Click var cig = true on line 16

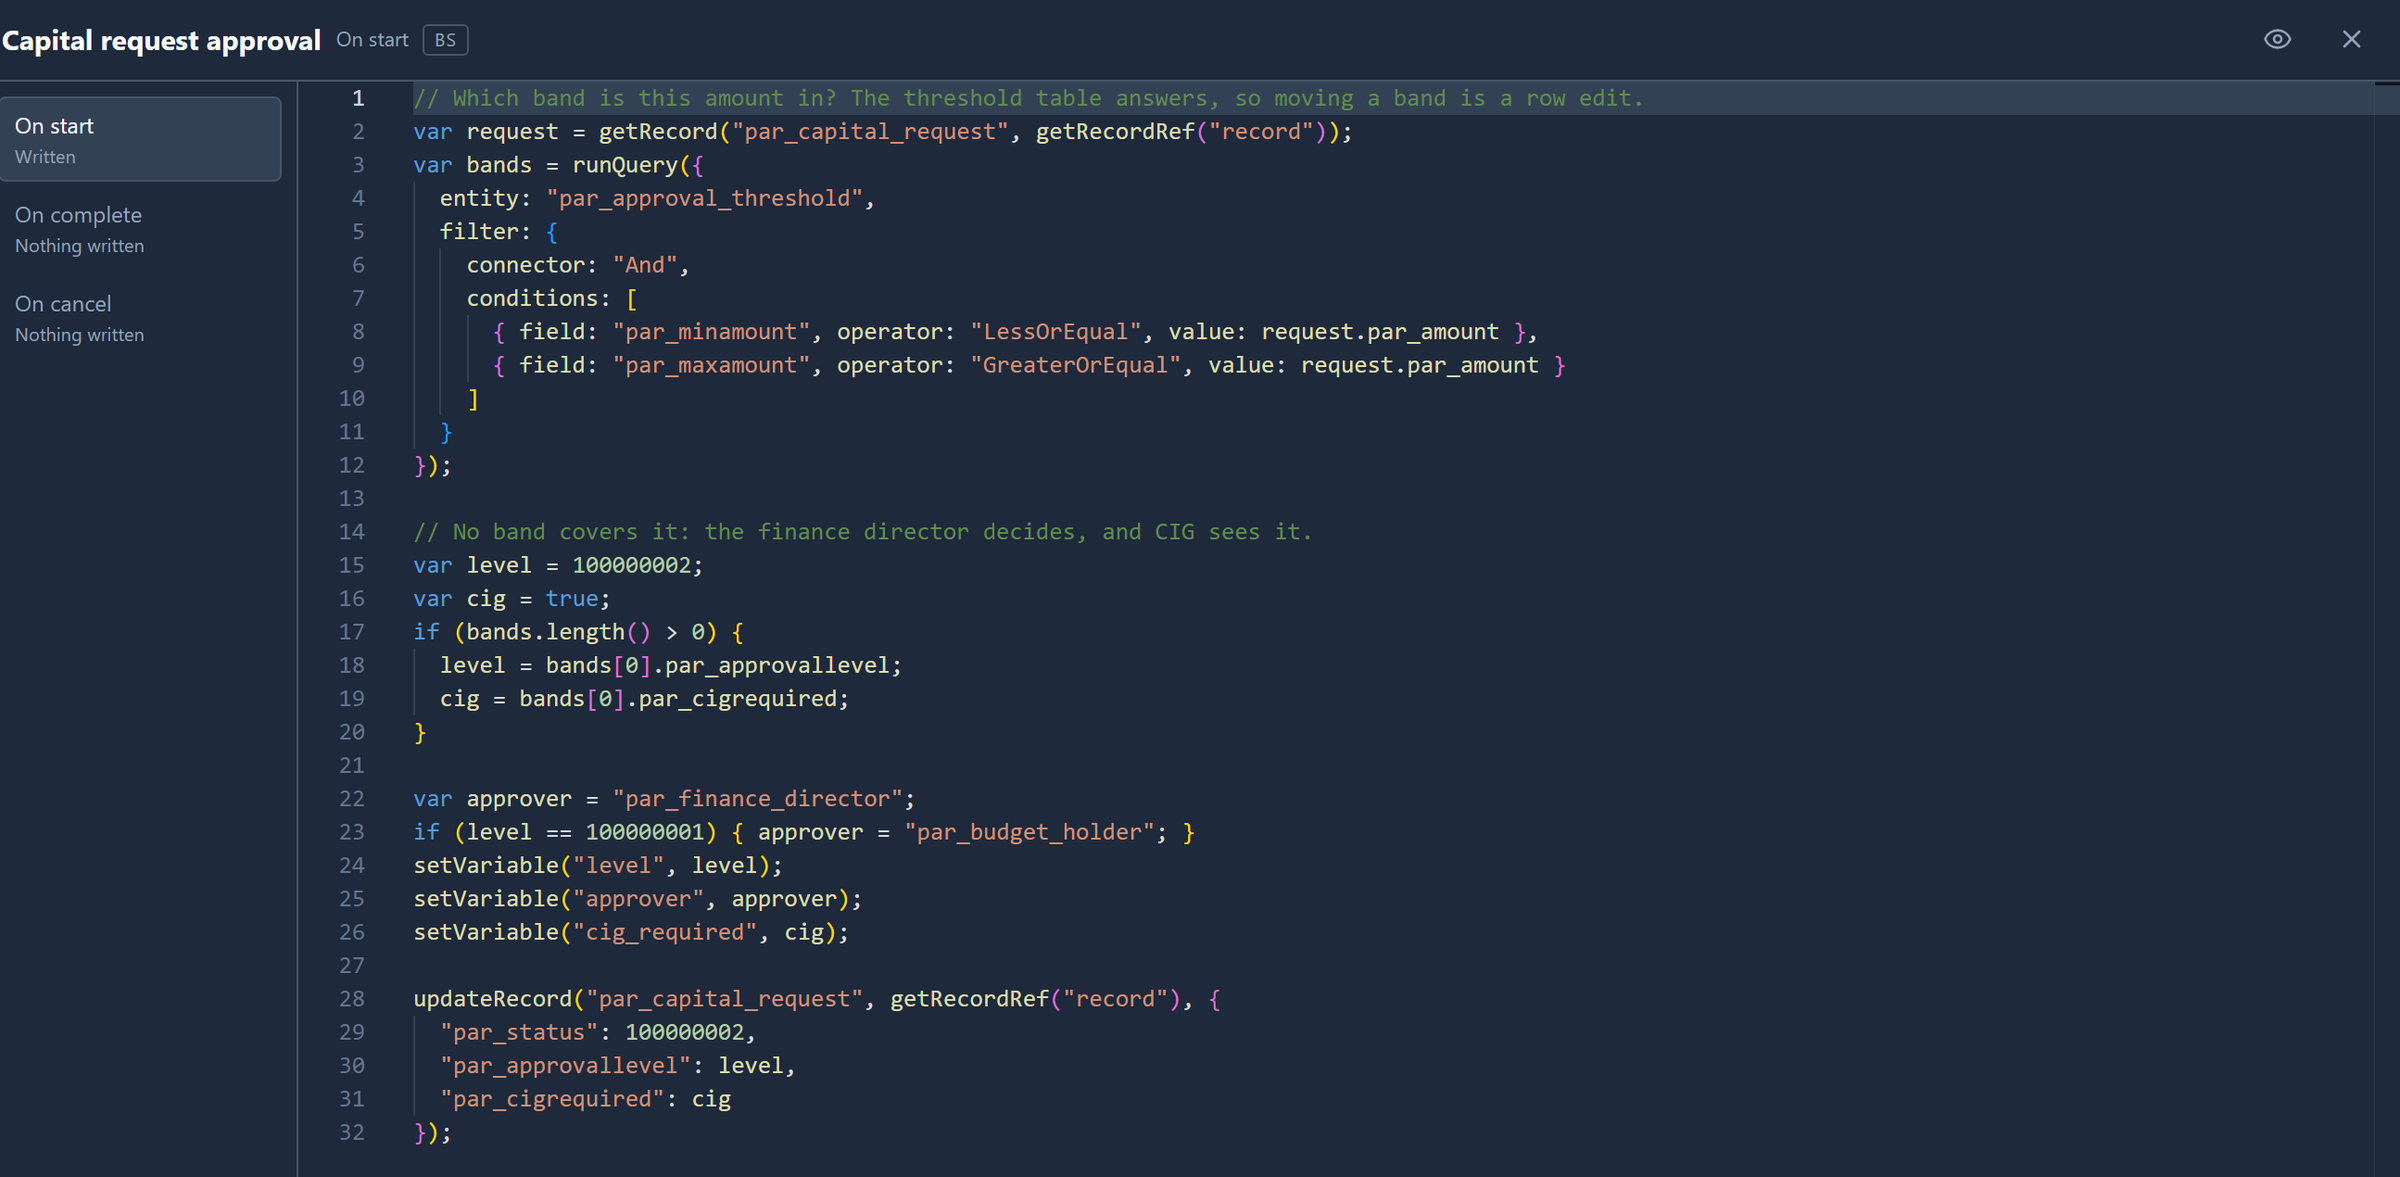click(x=511, y=599)
